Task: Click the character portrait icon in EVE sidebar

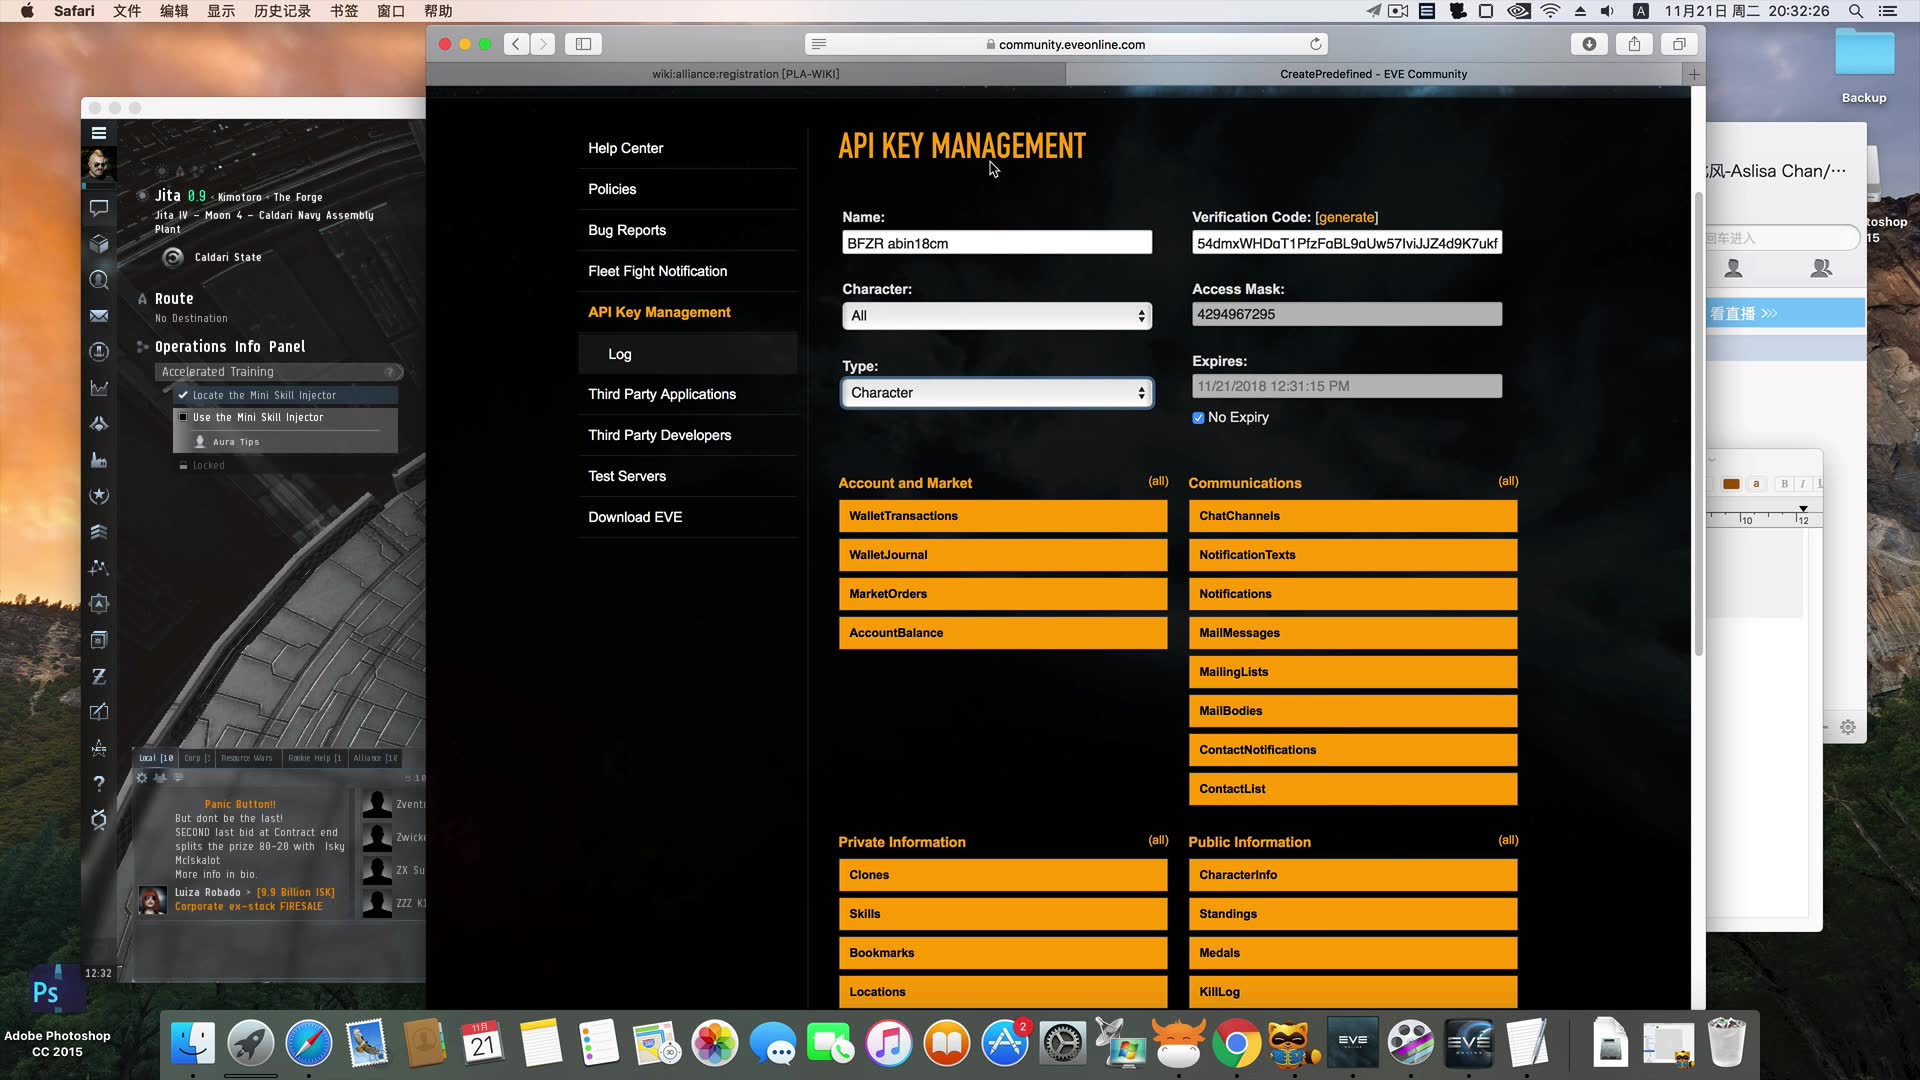Action: pos(98,164)
